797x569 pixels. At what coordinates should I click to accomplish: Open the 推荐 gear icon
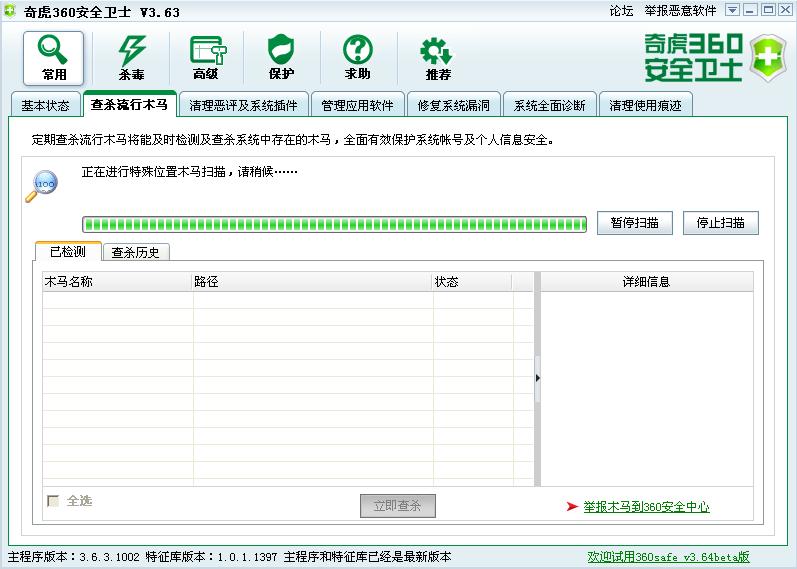(x=437, y=58)
